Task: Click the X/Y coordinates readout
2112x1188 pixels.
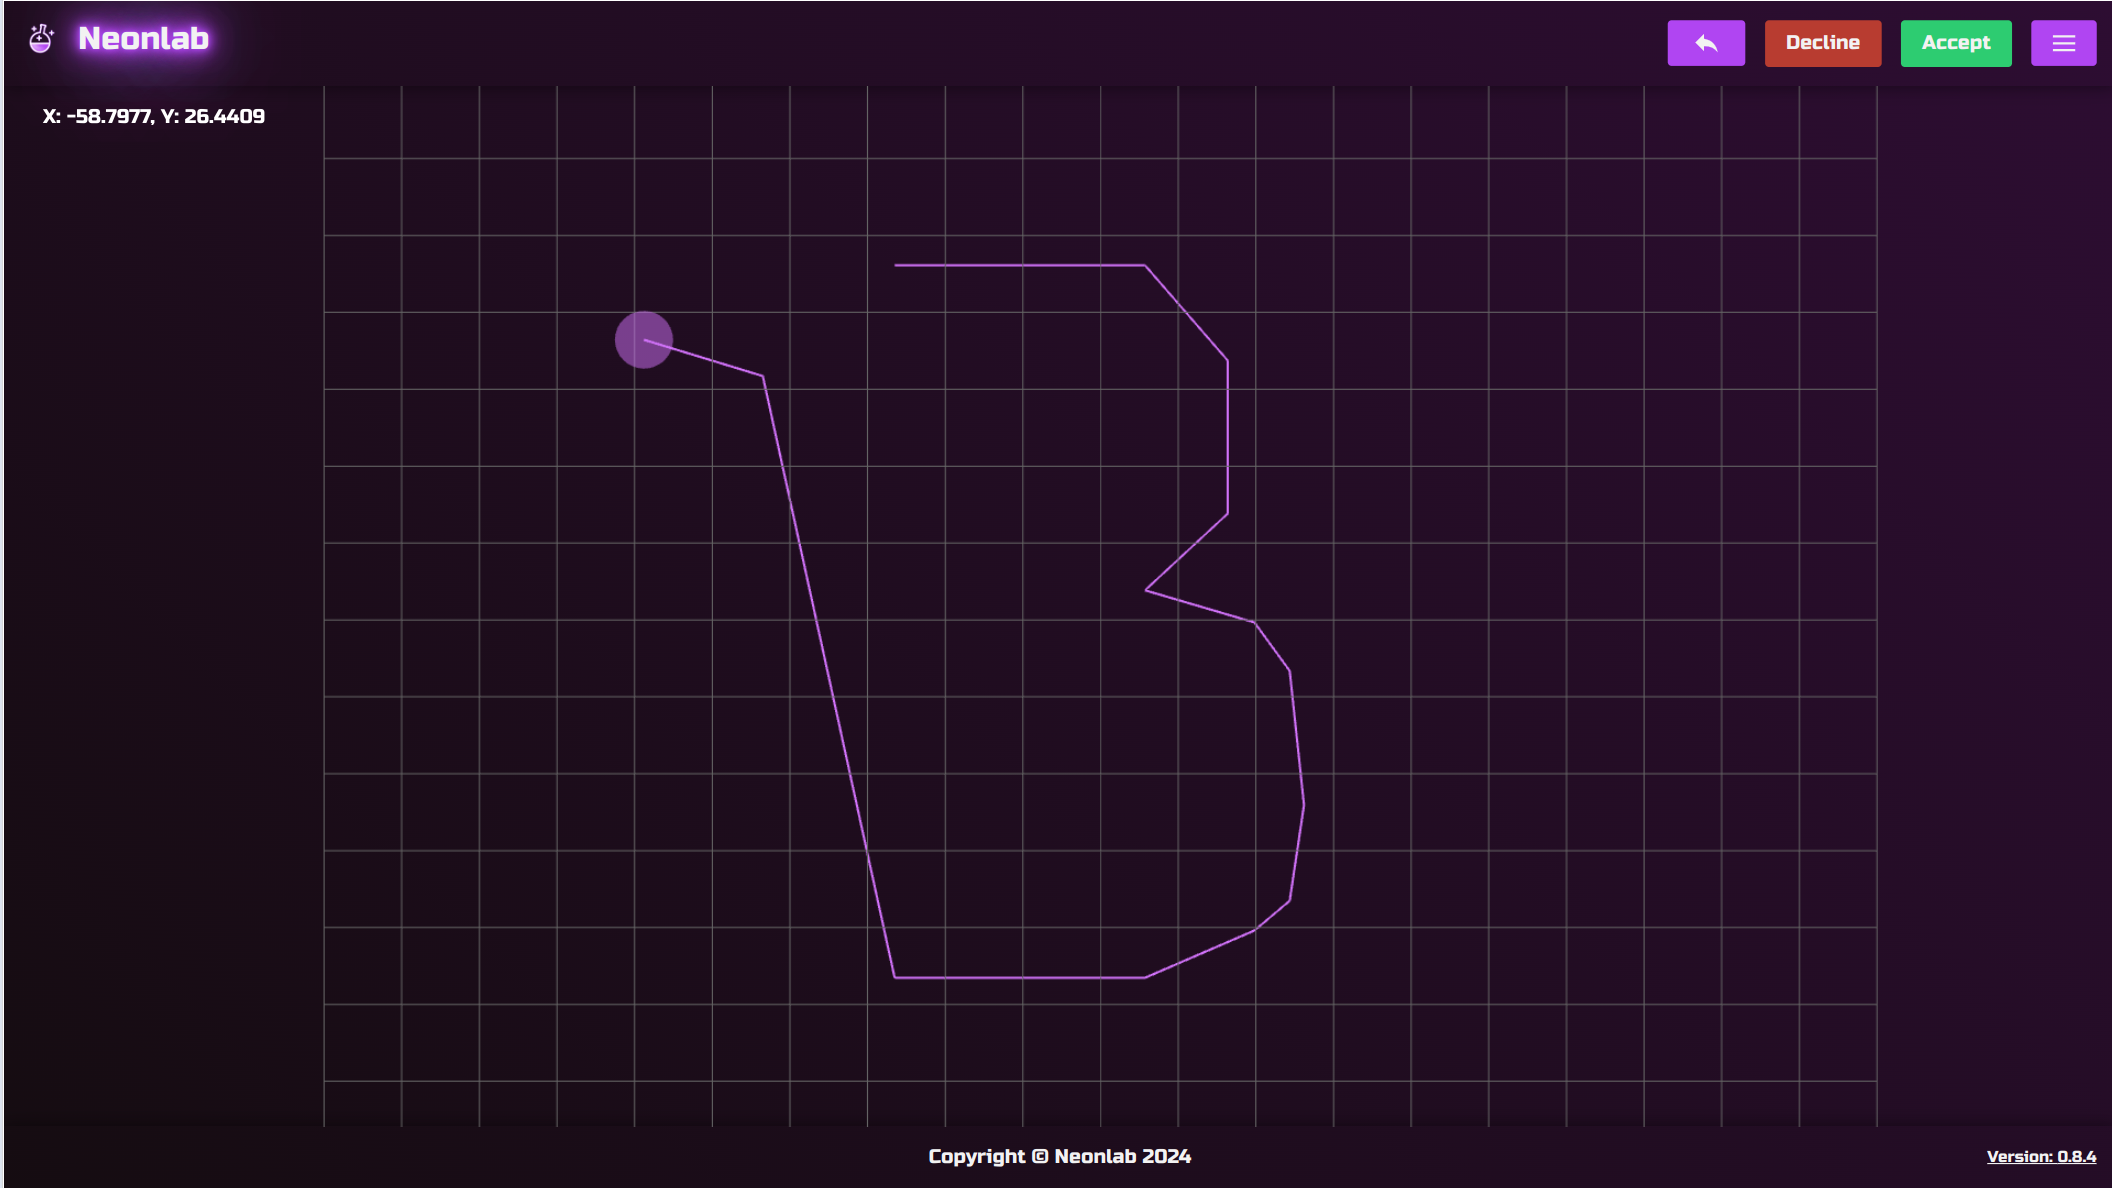Action: tap(153, 116)
